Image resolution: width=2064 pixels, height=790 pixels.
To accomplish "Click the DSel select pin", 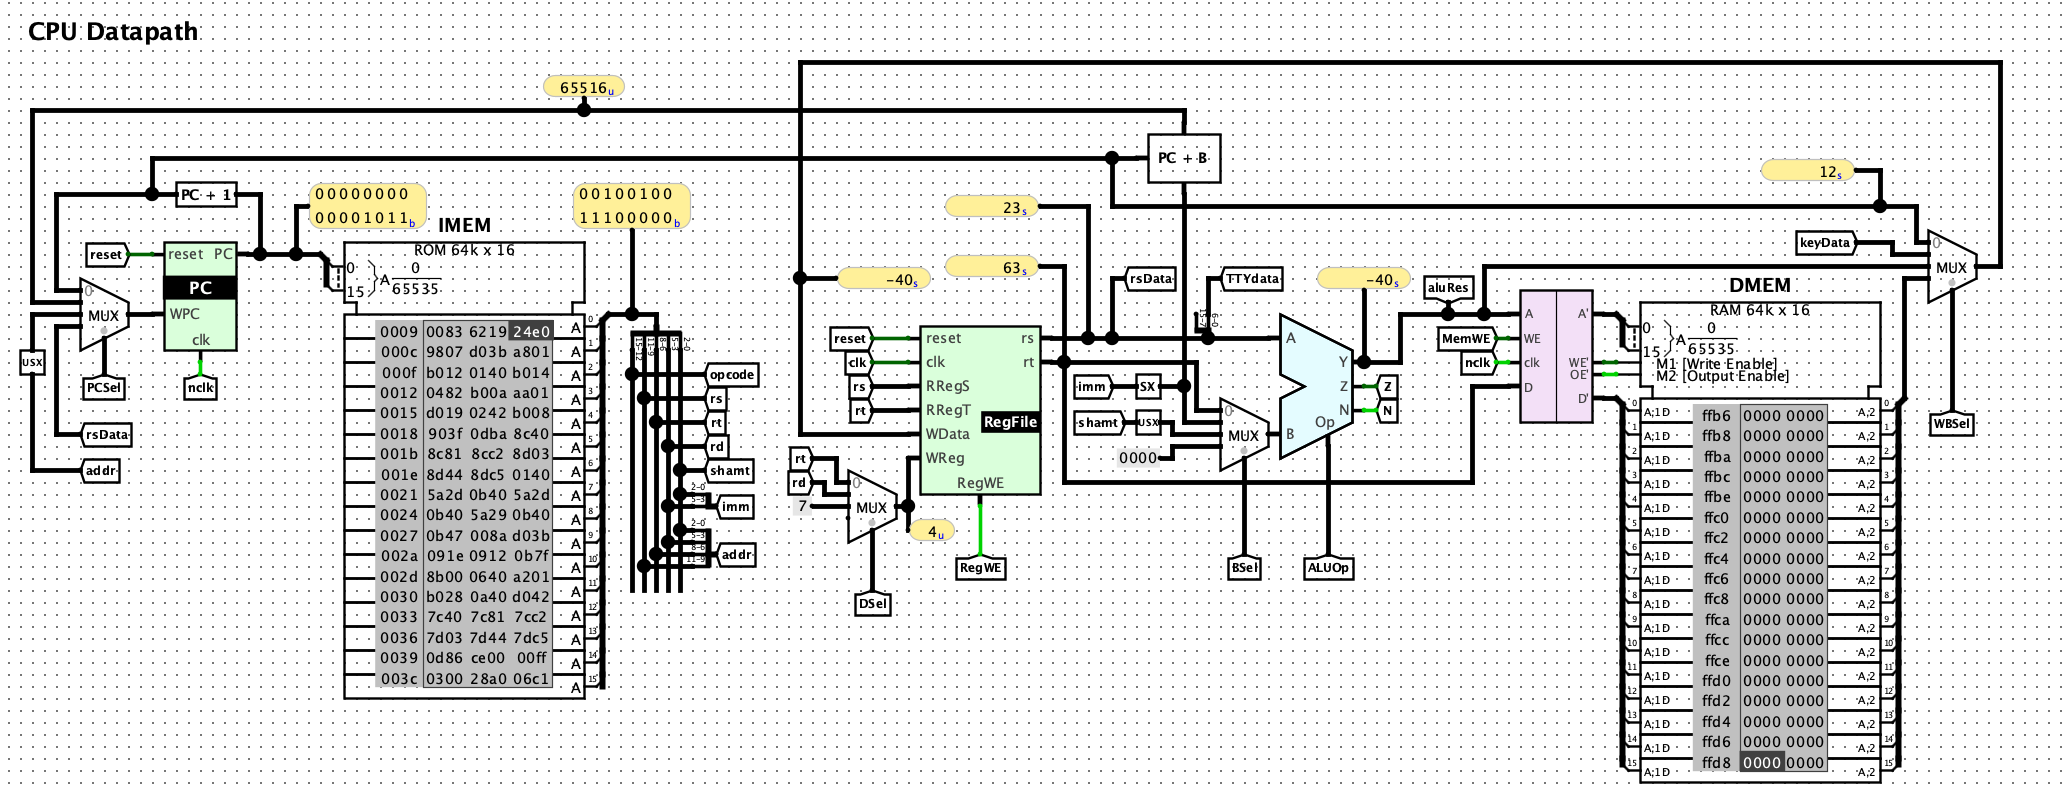I will pos(873,604).
